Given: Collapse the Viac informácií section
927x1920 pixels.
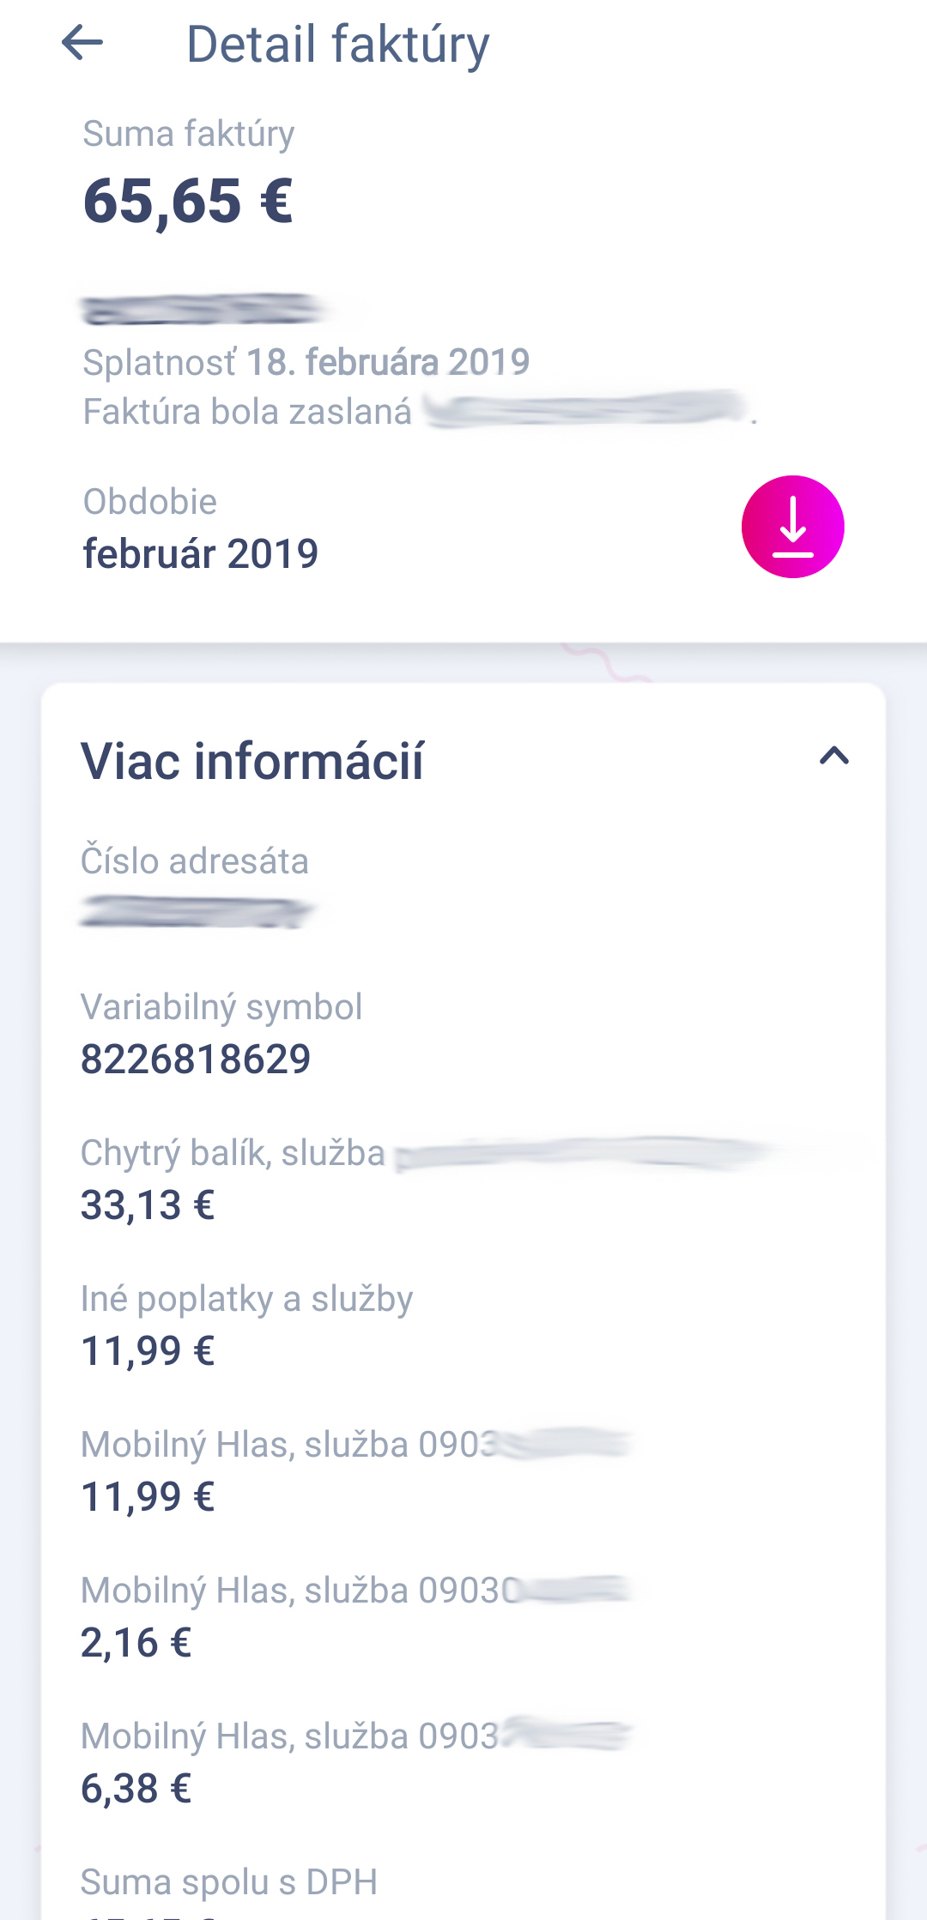Looking at the screenshot, I should [x=834, y=756].
